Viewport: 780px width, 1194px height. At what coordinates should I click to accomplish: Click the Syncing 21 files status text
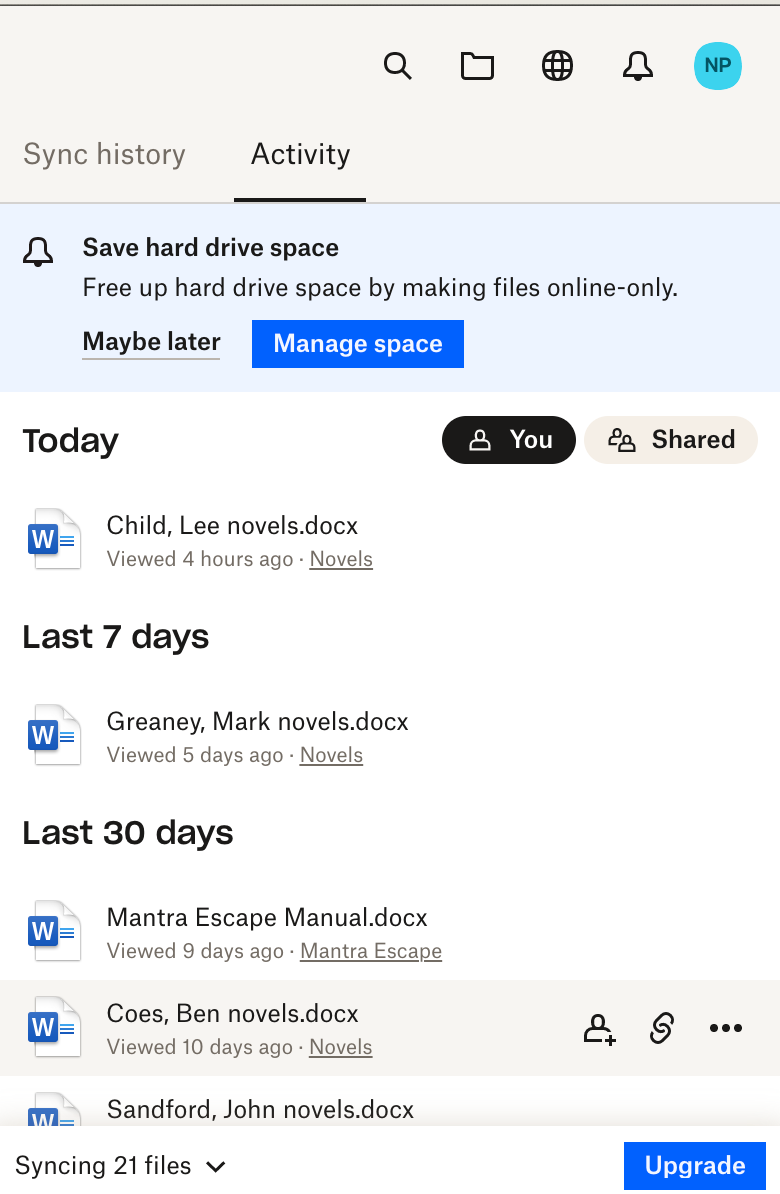(x=103, y=1166)
